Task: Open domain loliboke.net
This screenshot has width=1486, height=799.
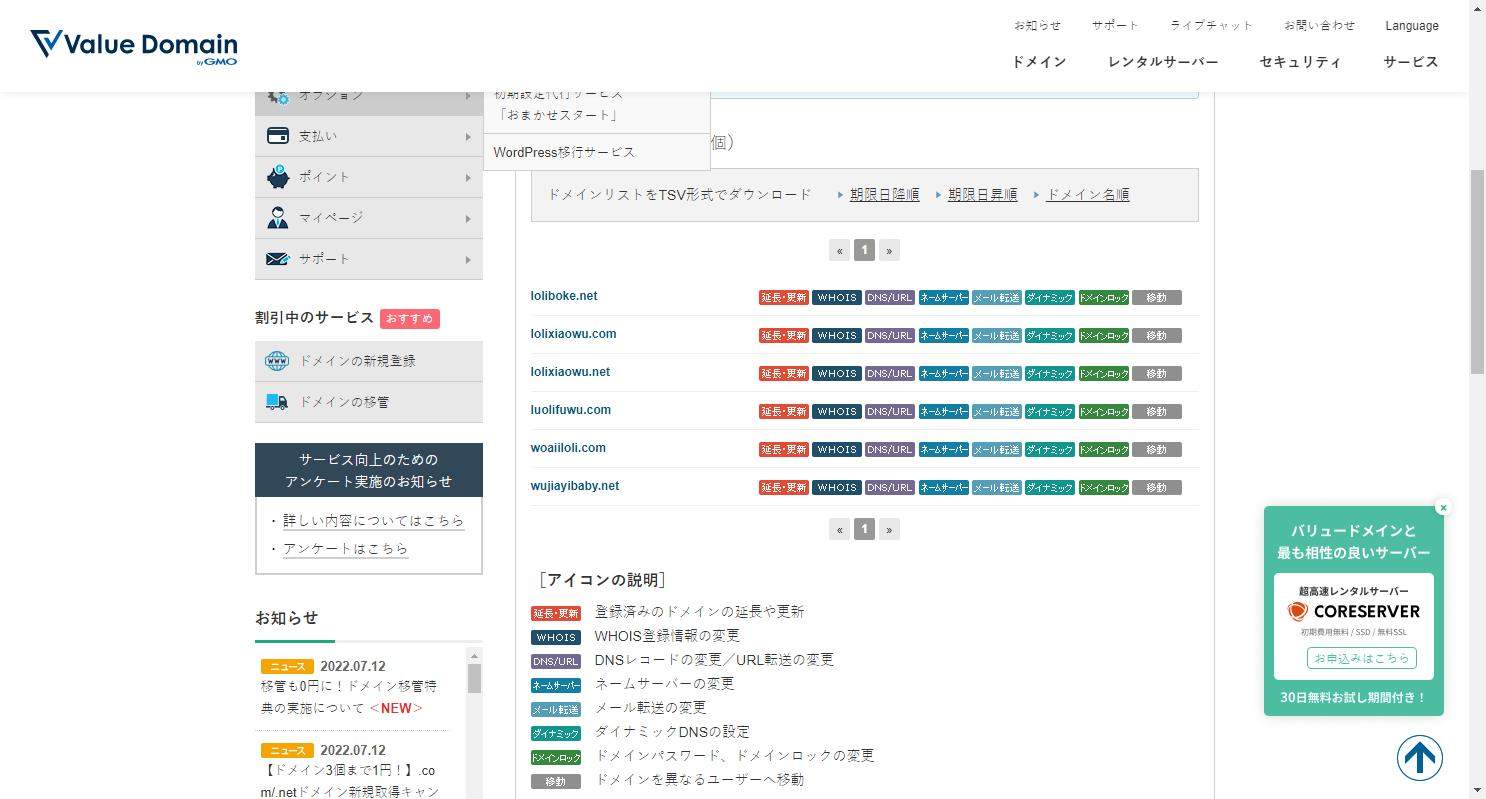Action: pyautogui.click(x=564, y=296)
